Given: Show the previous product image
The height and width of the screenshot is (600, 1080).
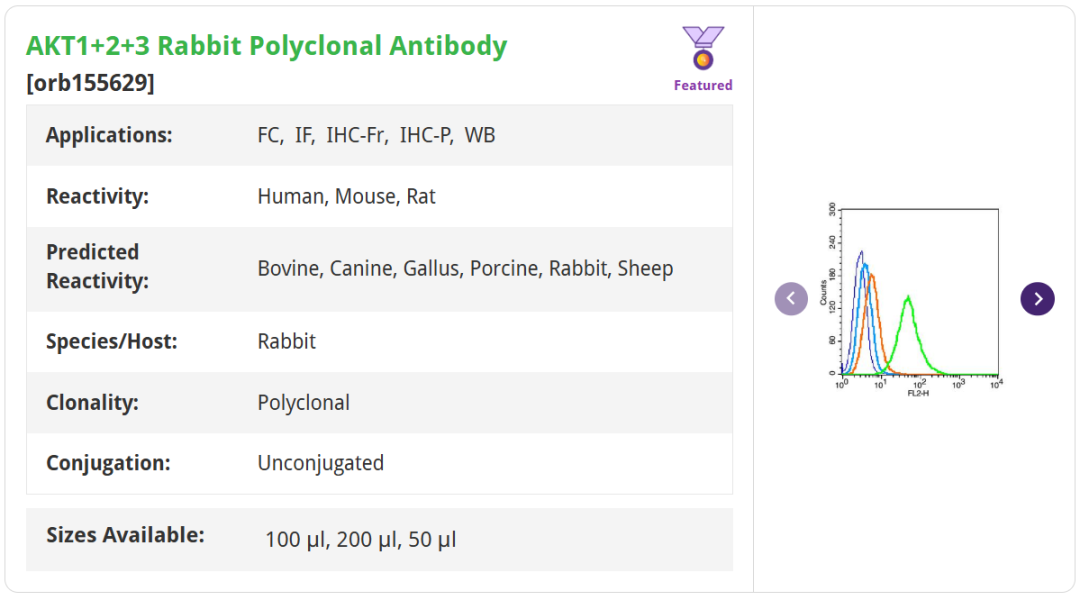Looking at the screenshot, I should [791, 298].
